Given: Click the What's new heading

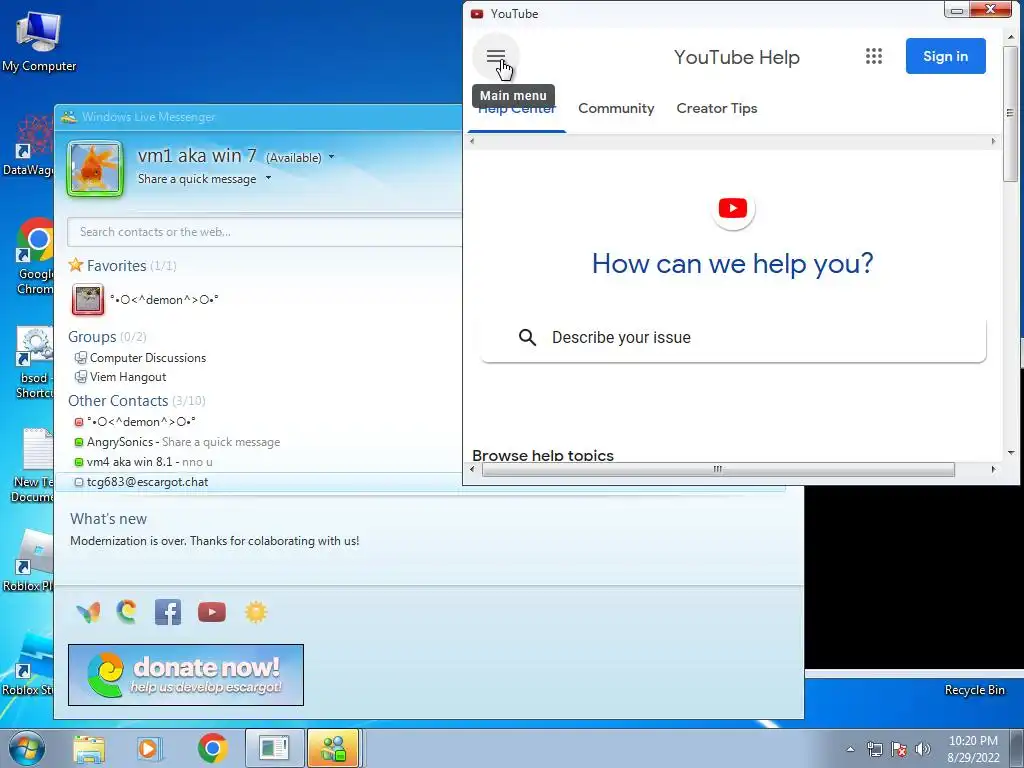Looking at the screenshot, I should coord(108,519).
